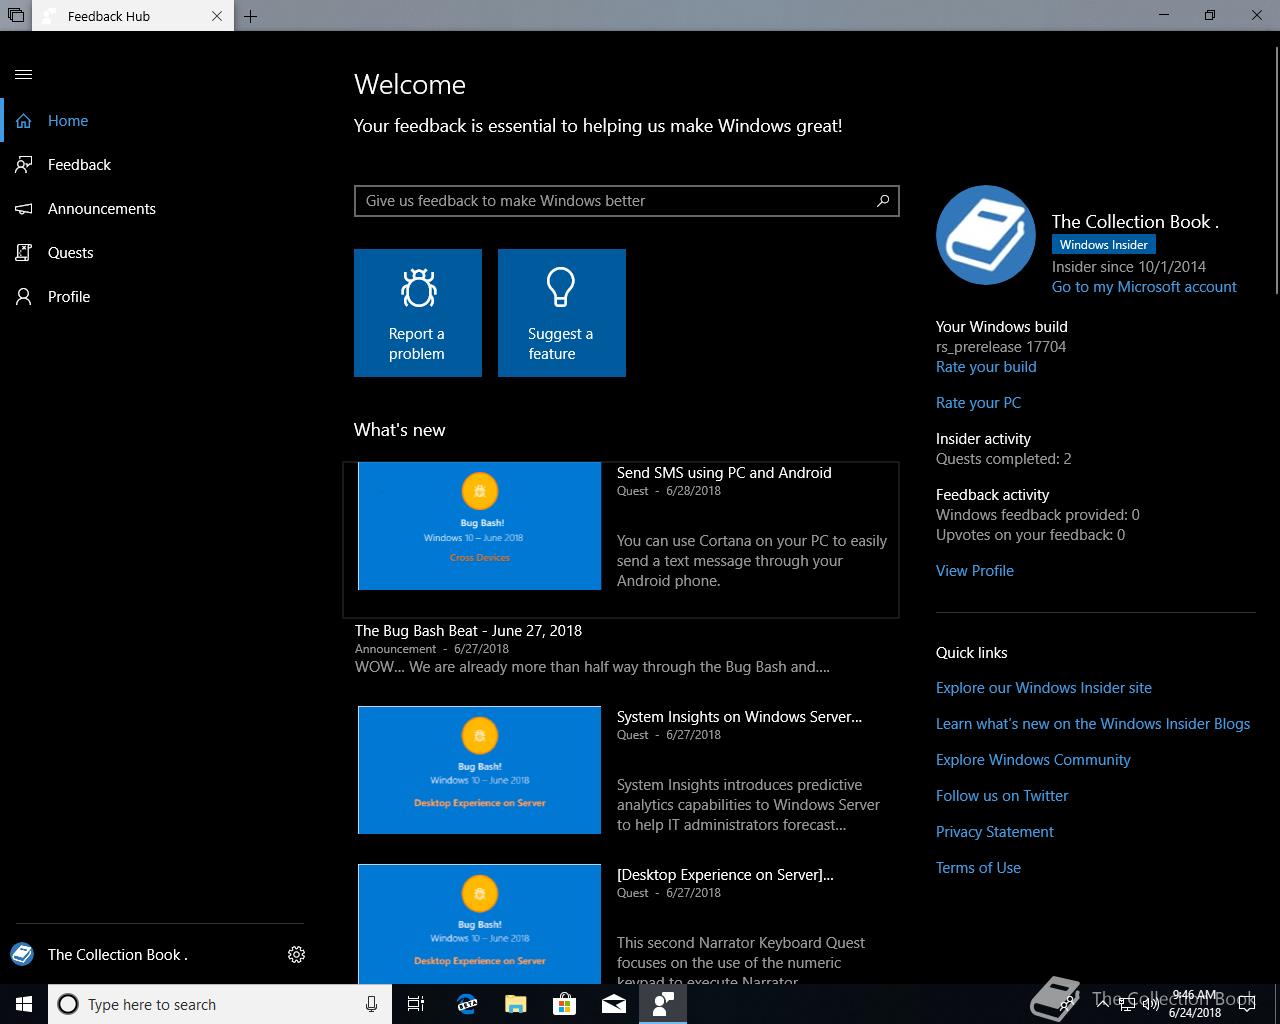1280x1024 pixels.
Task: Click Explore Windows Community link
Action: (1033, 760)
